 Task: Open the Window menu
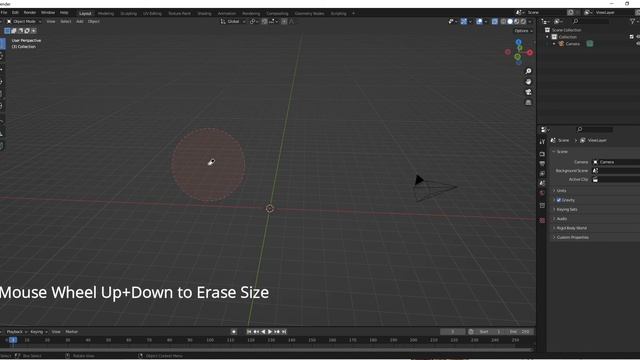[48, 13]
